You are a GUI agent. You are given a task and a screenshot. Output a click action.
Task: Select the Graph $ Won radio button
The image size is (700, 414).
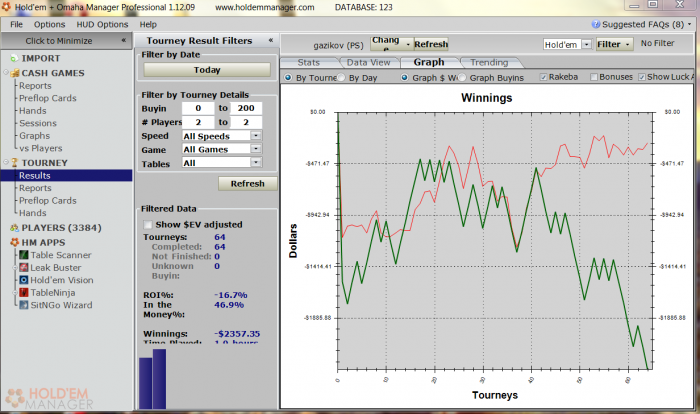pyautogui.click(x=404, y=77)
